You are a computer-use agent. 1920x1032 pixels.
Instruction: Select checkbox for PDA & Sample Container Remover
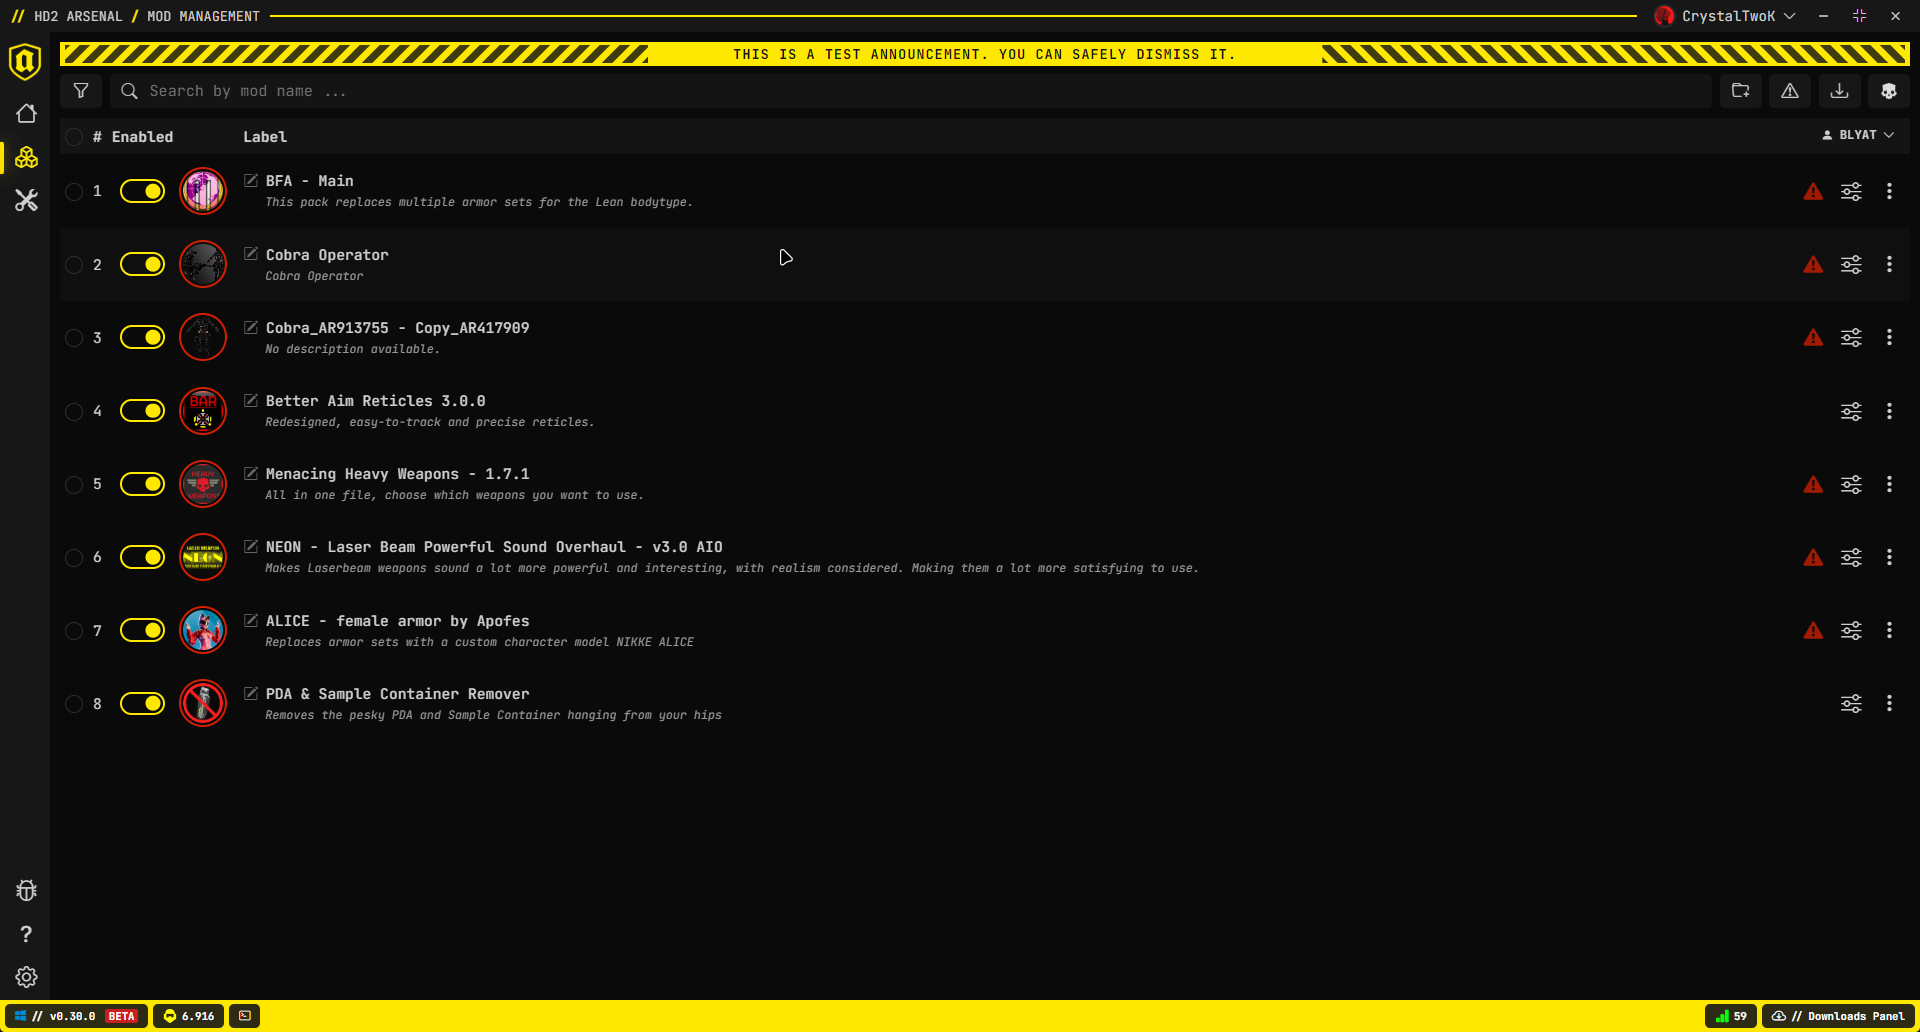pyautogui.click(x=74, y=704)
